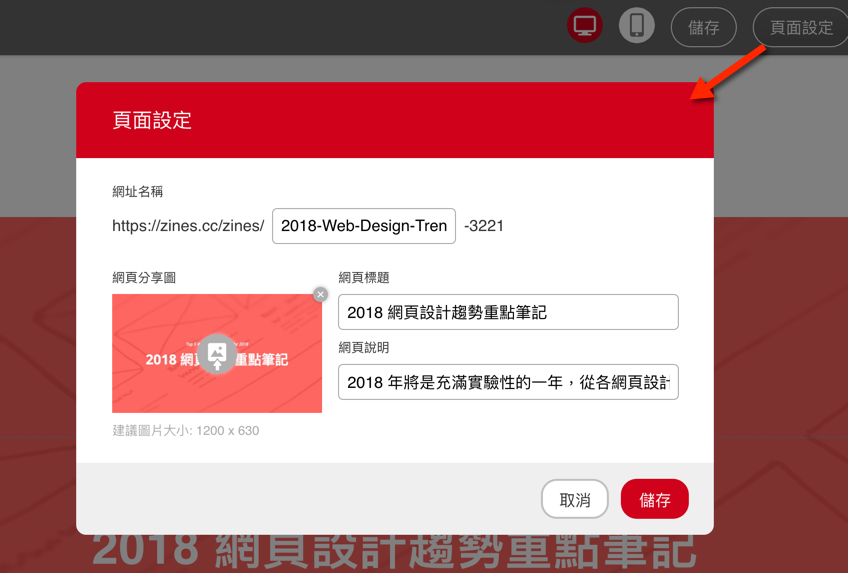Focus the URL name field for 2018-Web-Design-Tren

[364, 226]
